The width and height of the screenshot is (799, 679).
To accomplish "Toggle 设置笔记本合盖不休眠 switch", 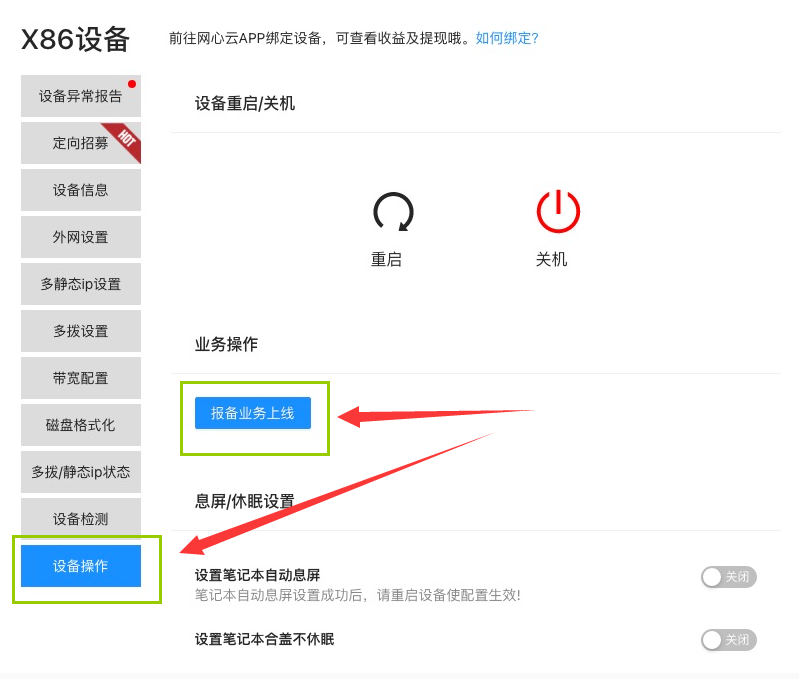I will (x=729, y=640).
